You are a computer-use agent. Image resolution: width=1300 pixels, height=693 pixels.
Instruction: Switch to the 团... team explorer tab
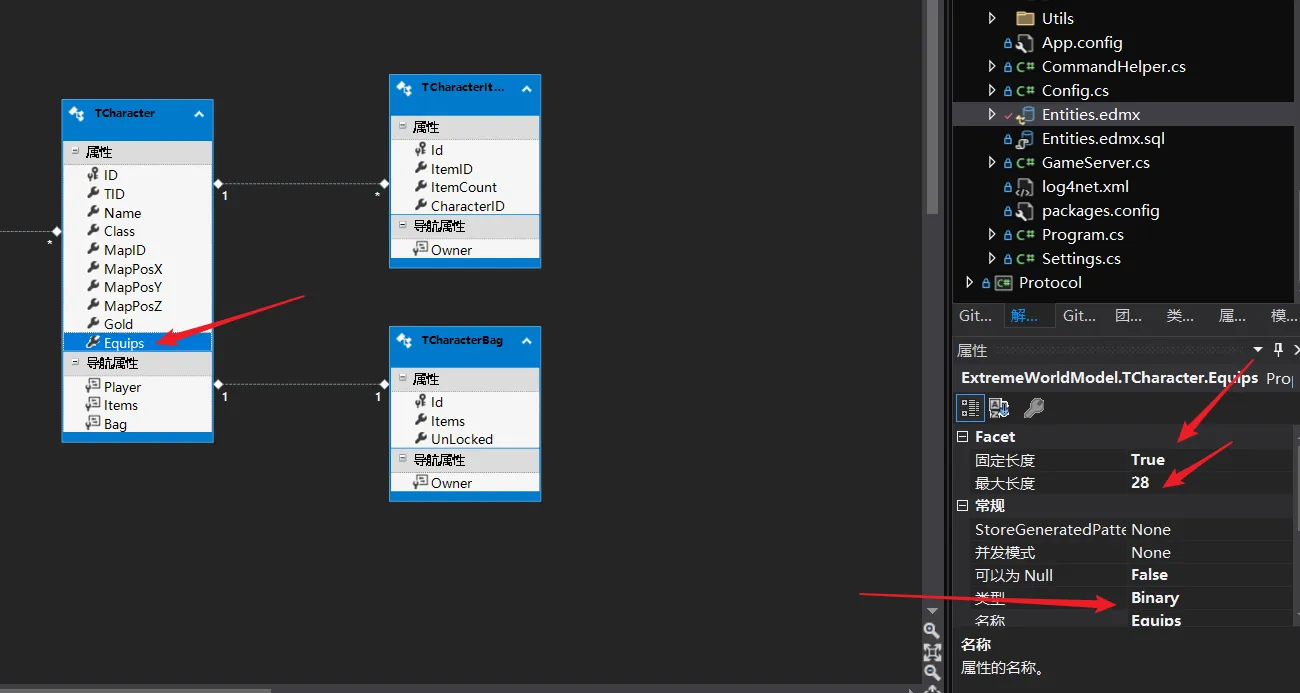(1128, 315)
